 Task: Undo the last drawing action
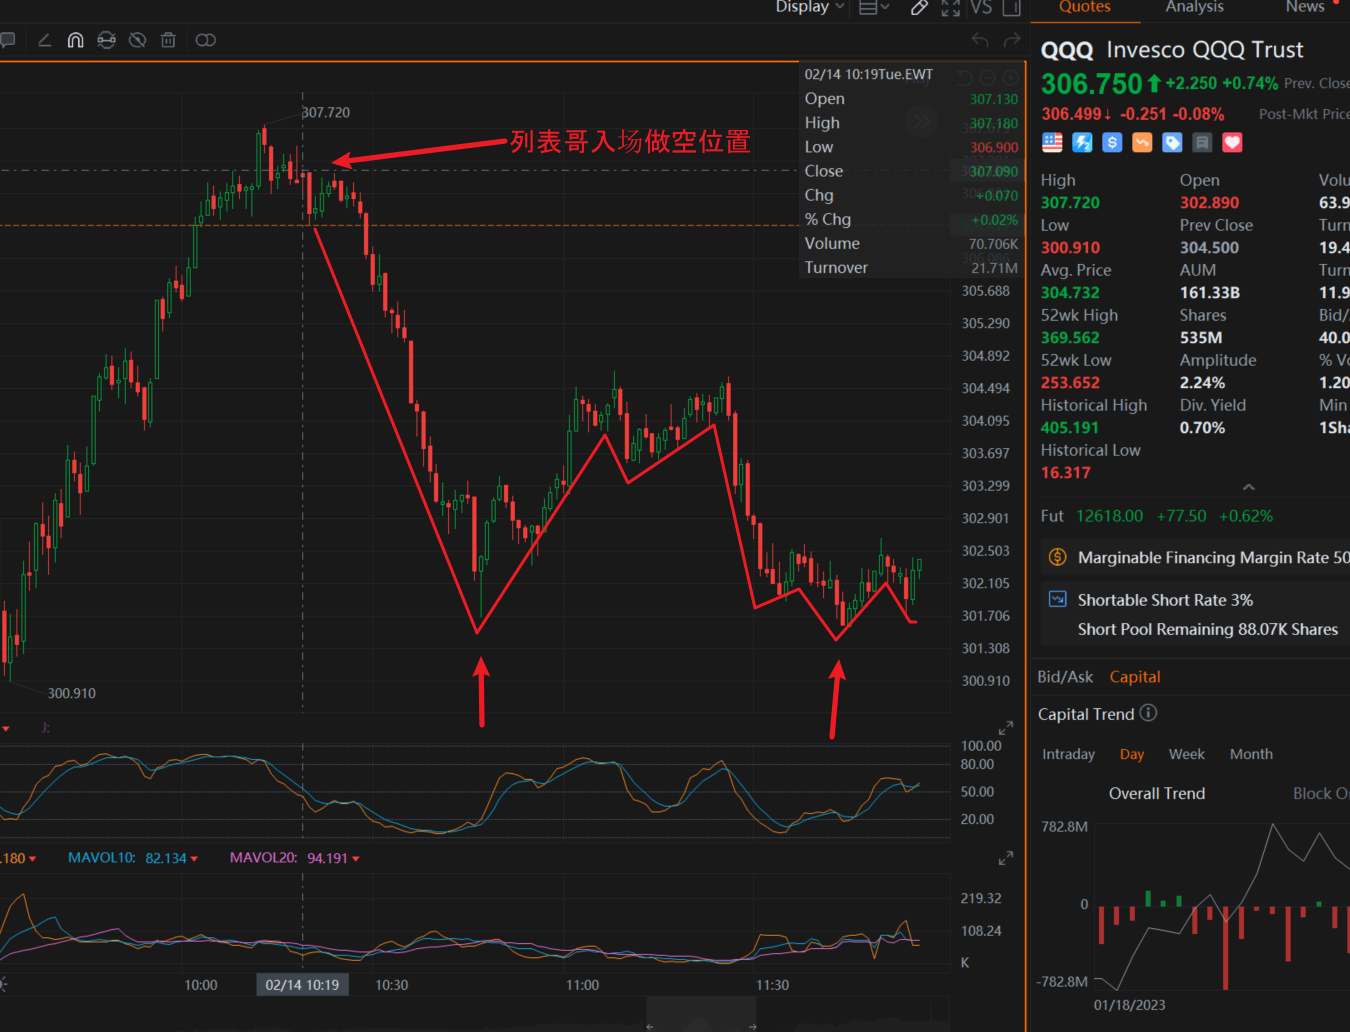point(980,40)
